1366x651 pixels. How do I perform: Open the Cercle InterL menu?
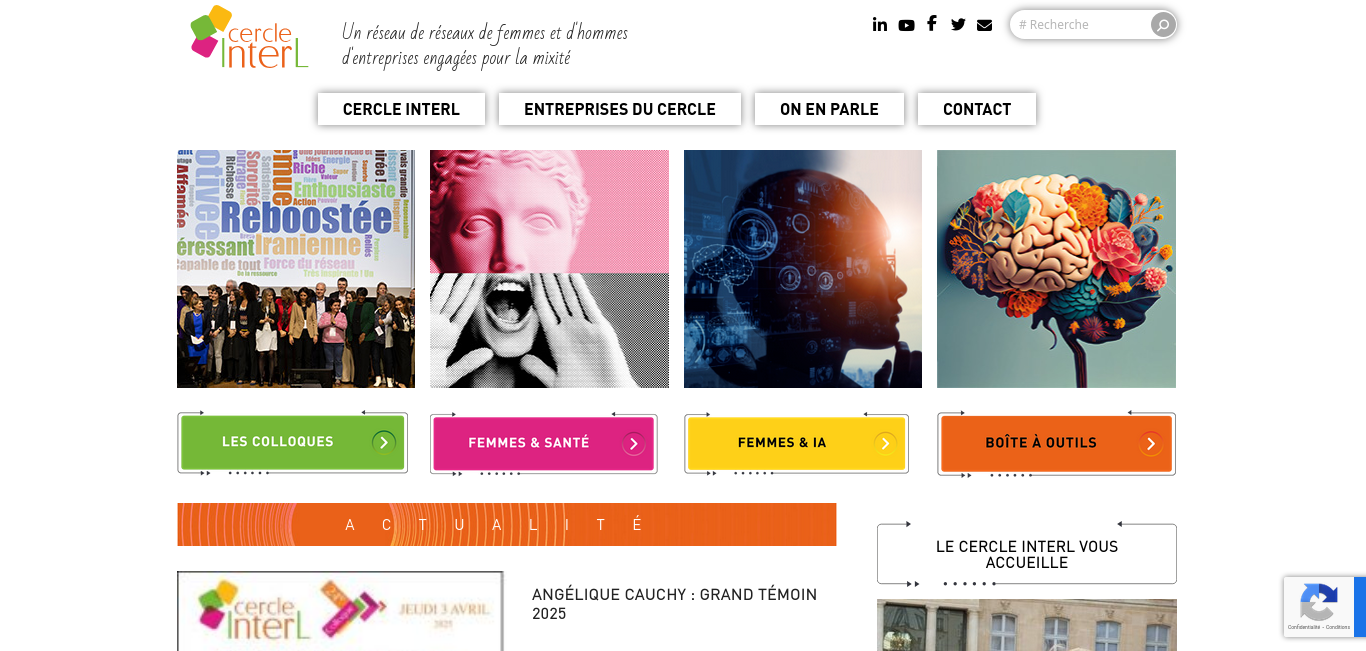pos(401,109)
